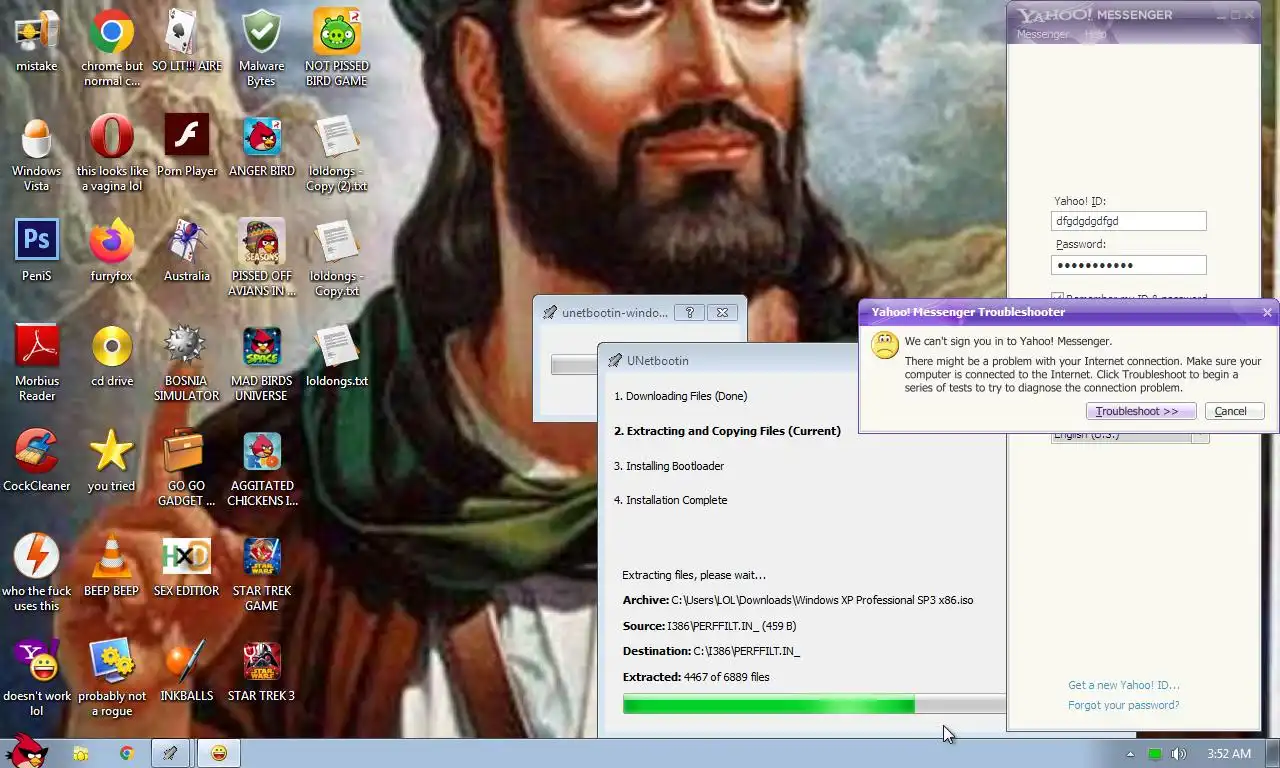The height and width of the screenshot is (768, 1280).
Task: Focus the Password input field
Action: pos(1128,265)
